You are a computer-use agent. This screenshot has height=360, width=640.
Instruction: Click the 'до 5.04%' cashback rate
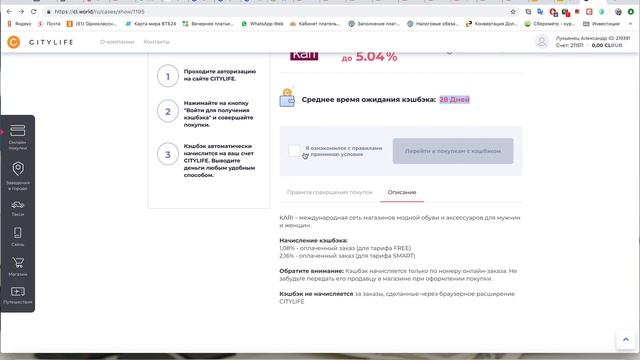pyautogui.click(x=369, y=57)
